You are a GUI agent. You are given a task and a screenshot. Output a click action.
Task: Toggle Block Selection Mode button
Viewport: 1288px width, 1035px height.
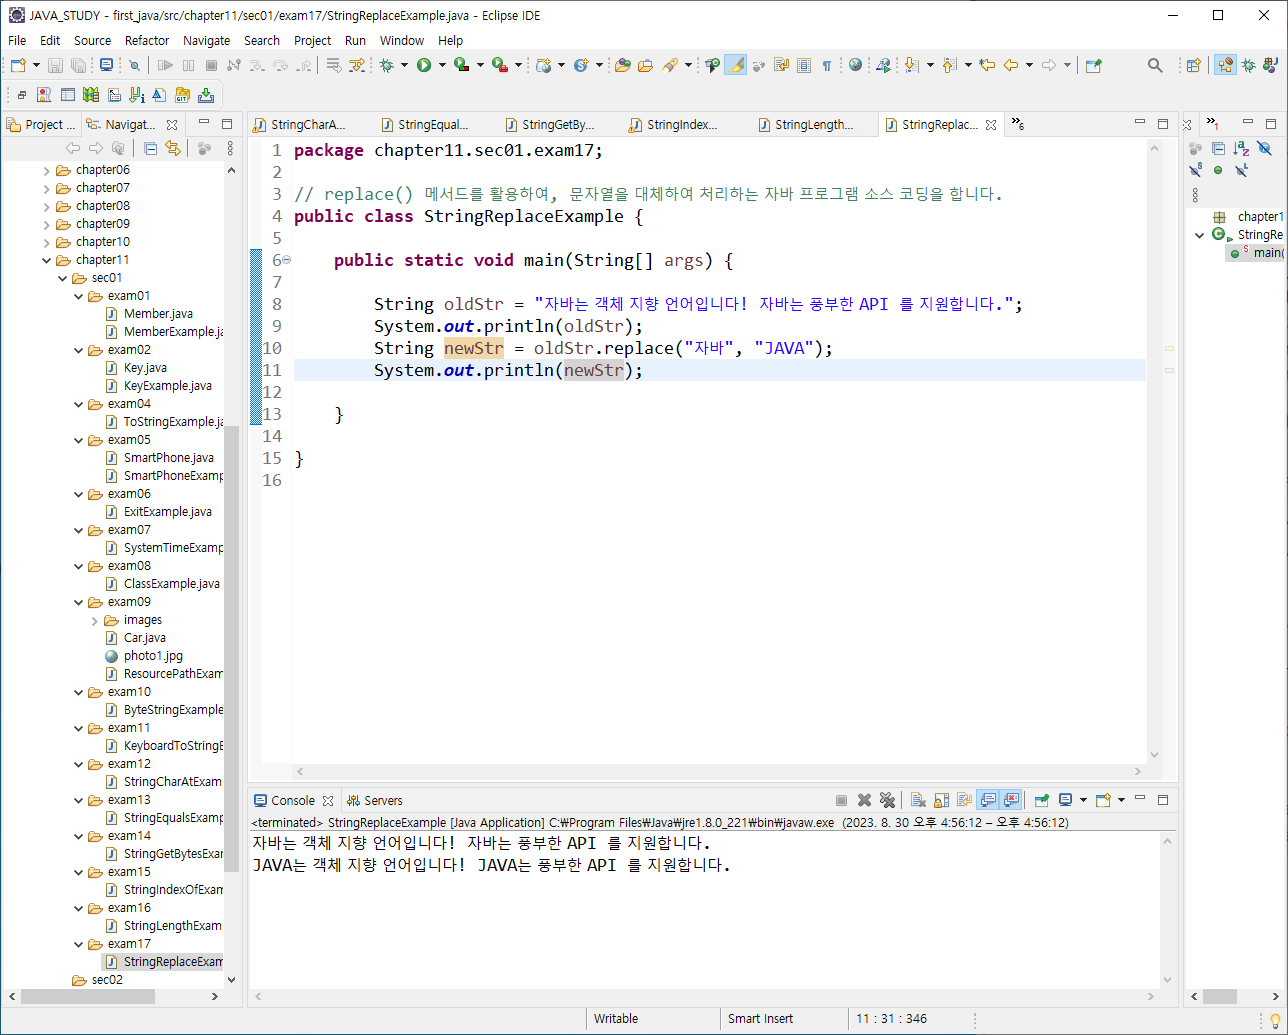804,65
